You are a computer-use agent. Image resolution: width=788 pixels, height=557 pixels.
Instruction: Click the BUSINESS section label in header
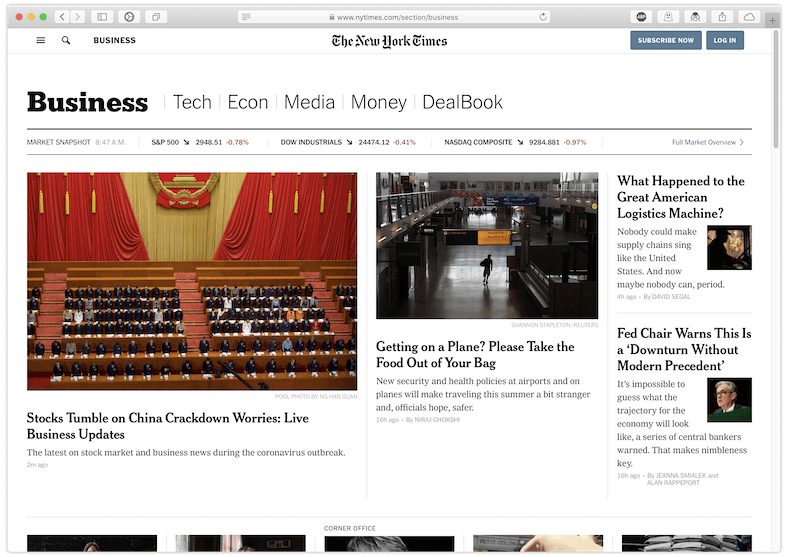point(115,40)
